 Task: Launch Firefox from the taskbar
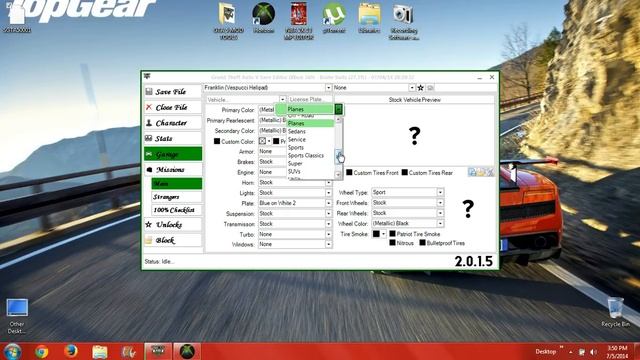71,351
